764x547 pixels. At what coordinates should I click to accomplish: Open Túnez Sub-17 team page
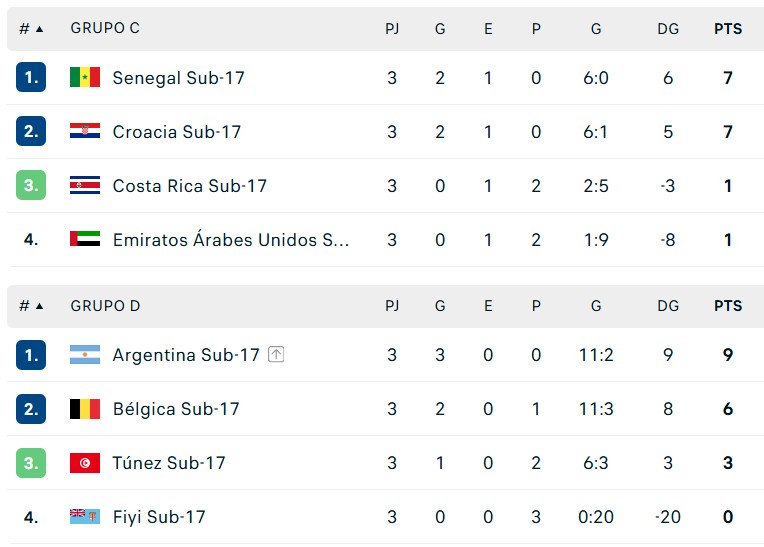(169, 463)
